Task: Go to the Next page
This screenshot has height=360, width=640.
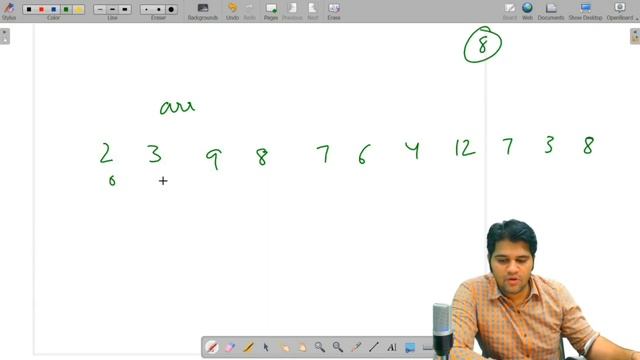Action: click(313, 11)
